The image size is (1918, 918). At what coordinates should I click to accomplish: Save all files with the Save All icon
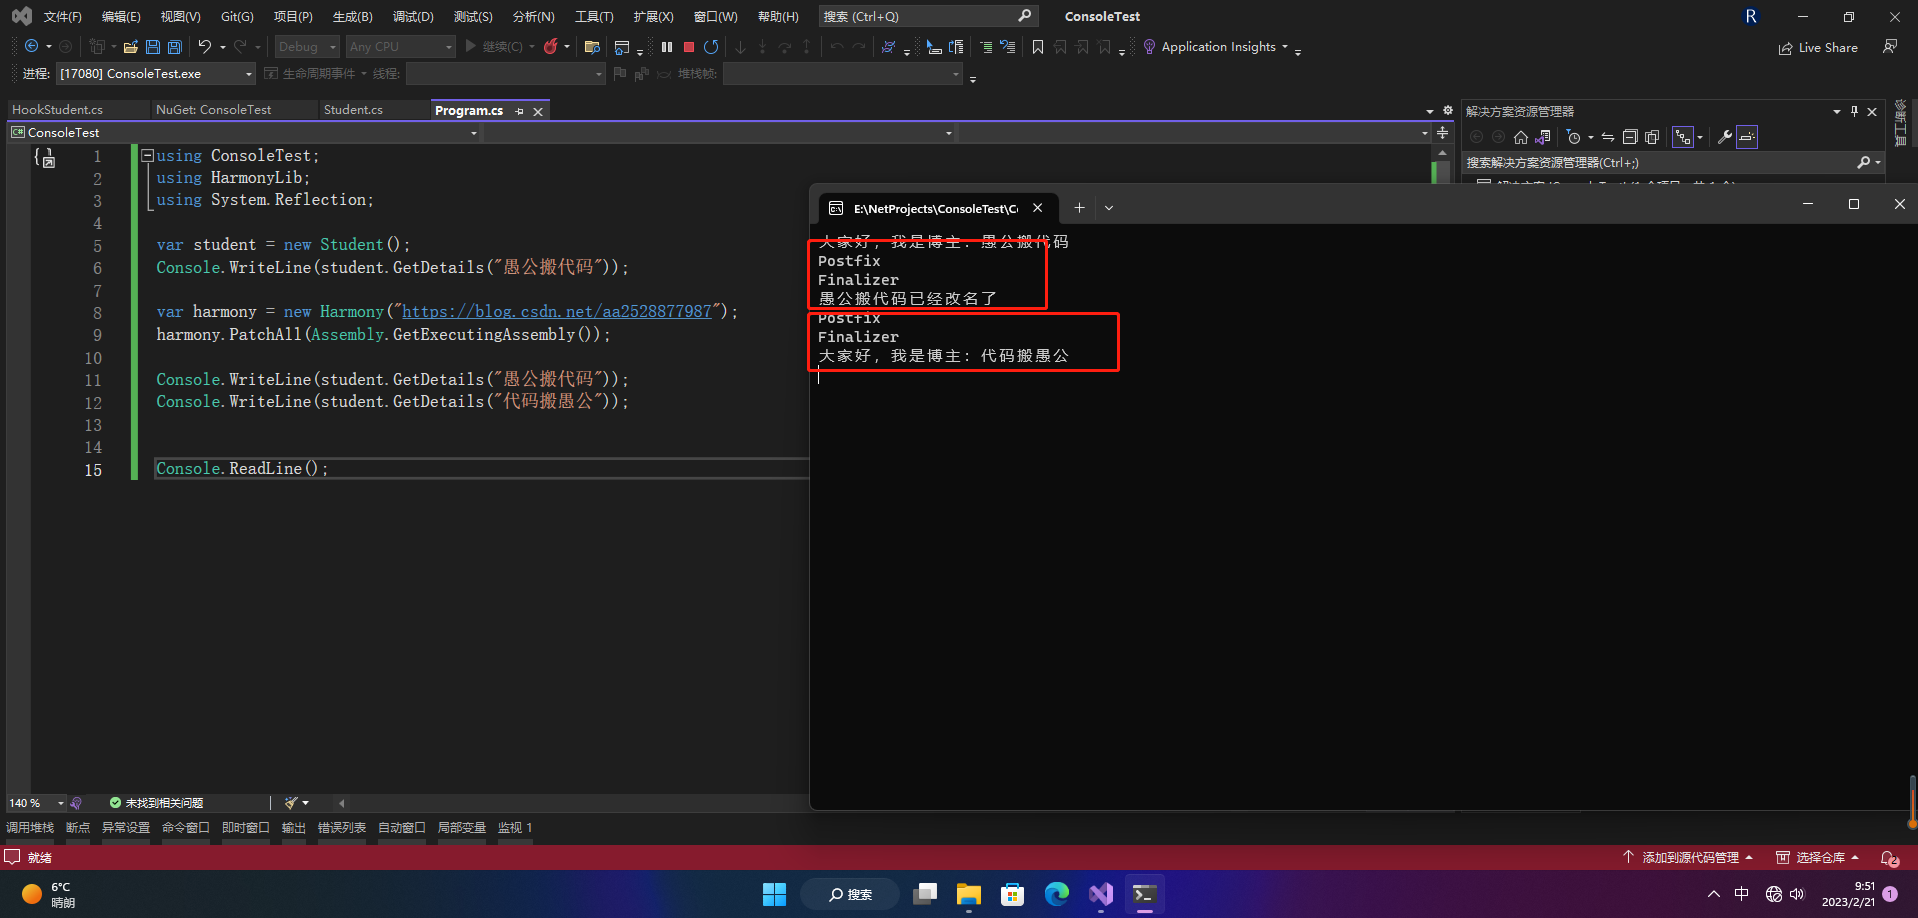[x=175, y=47]
